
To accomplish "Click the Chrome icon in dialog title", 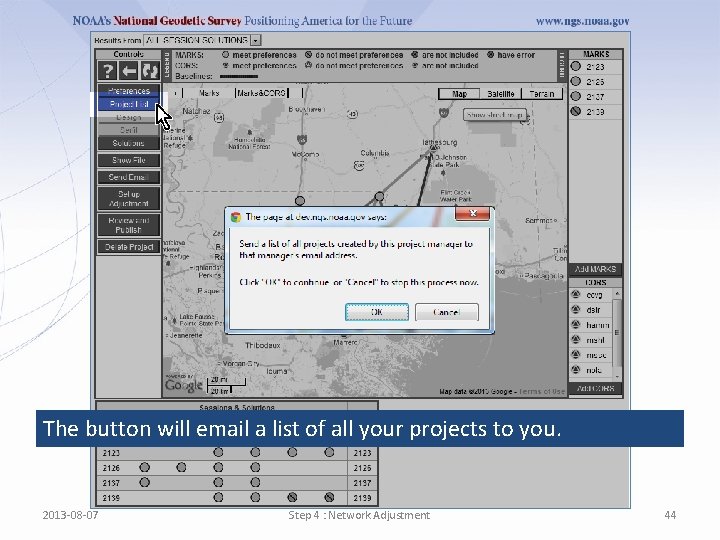I will click(x=236, y=217).
